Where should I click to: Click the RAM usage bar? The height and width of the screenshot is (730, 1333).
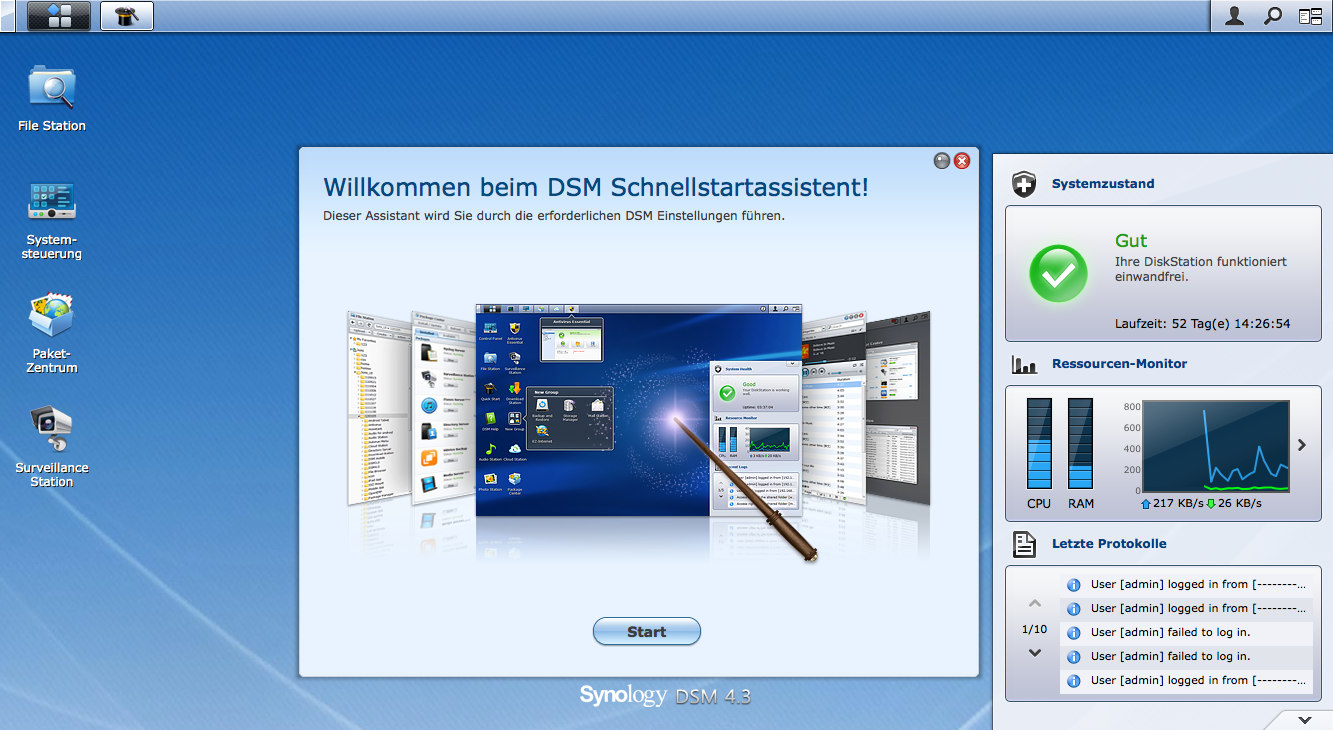tap(1081, 443)
